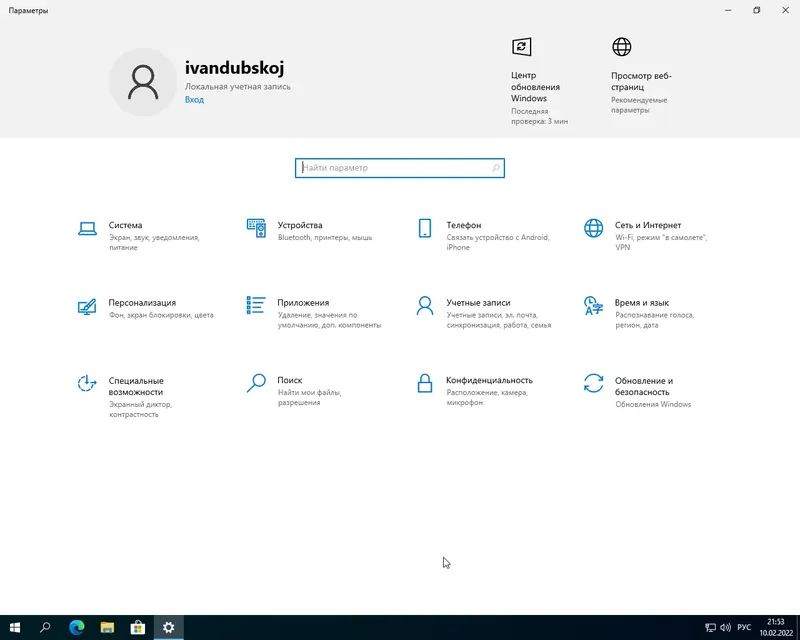Click the Локальная учетная запись text
This screenshot has height=640, width=800.
[238, 87]
